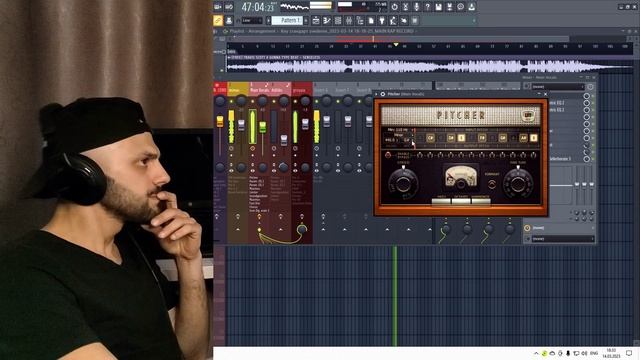Click the download arrow icon in top toolbar
This screenshot has width=640, height=360.
[471, 7]
